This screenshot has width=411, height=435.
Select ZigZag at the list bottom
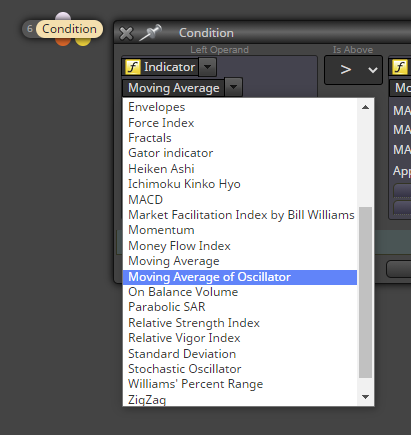(240, 399)
